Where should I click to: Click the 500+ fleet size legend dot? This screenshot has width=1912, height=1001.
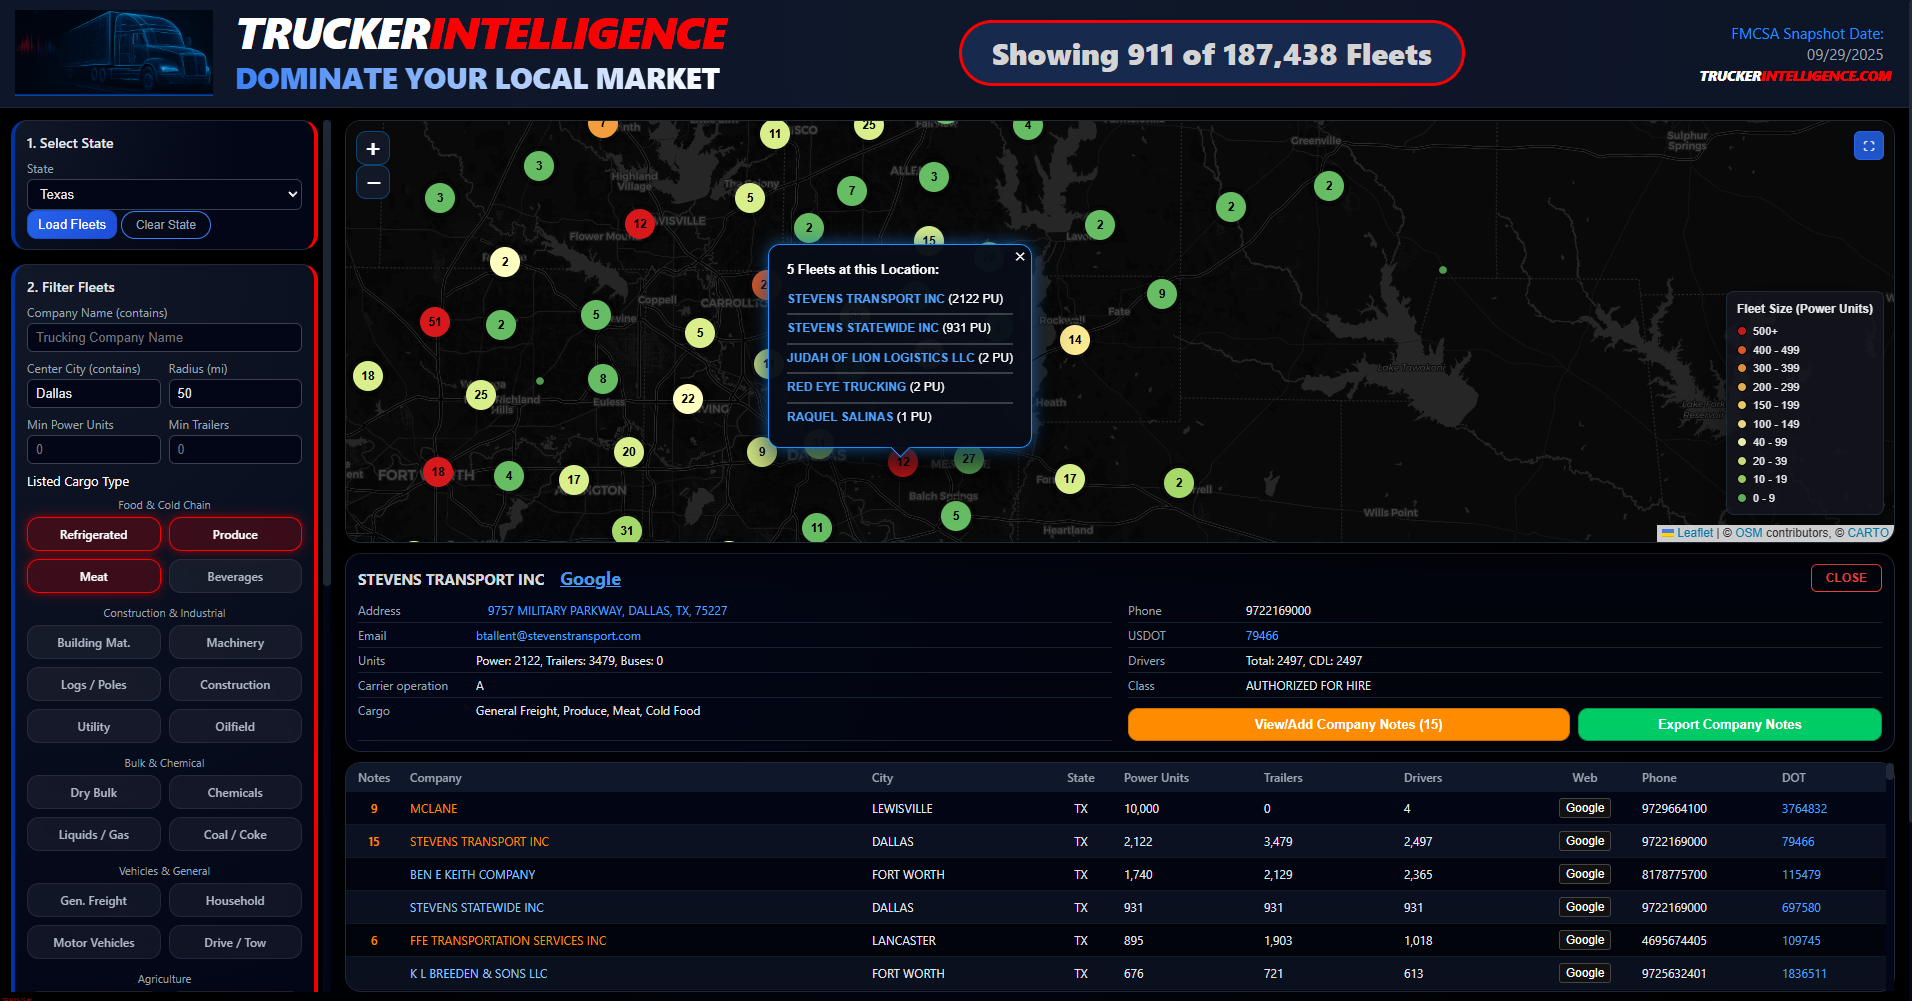[1742, 331]
